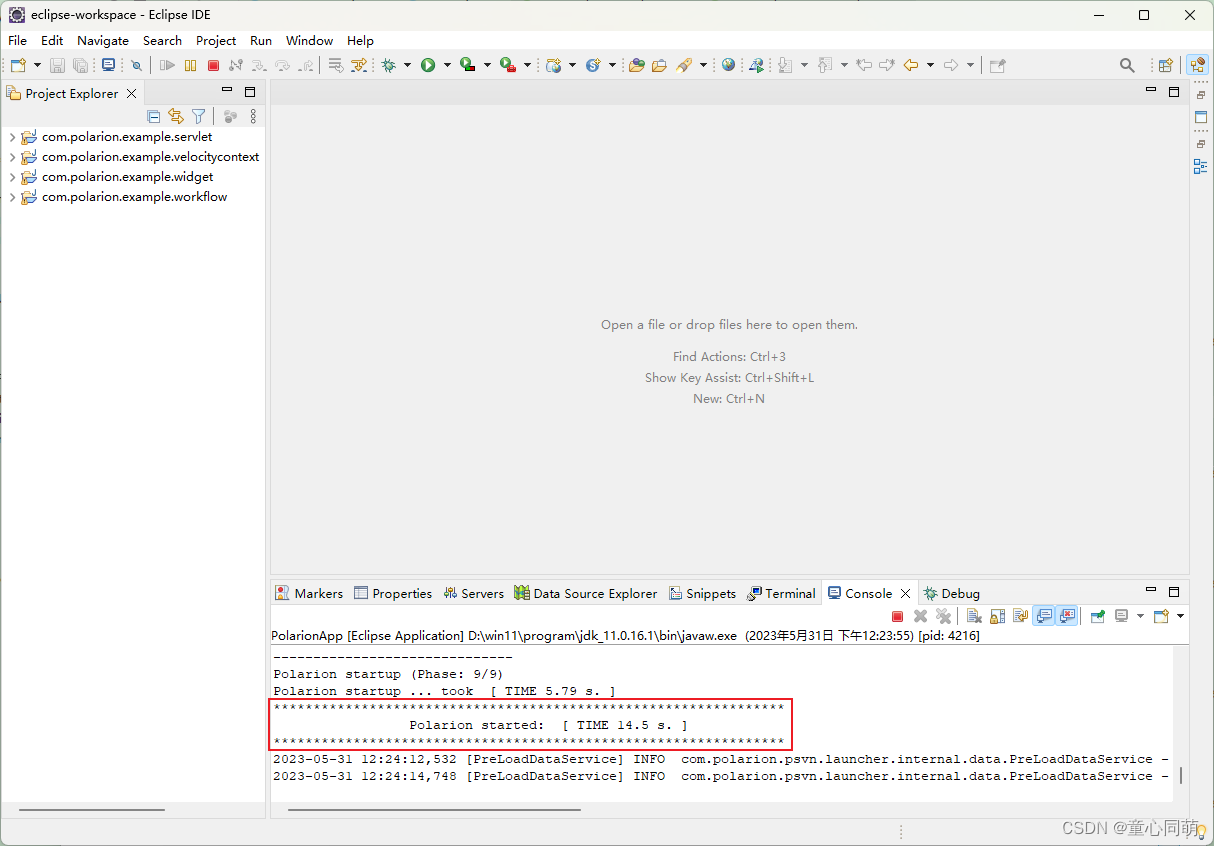Expand com.polarion.example.workflow project
Viewport: 1214px width, 846px height.
(12, 197)
